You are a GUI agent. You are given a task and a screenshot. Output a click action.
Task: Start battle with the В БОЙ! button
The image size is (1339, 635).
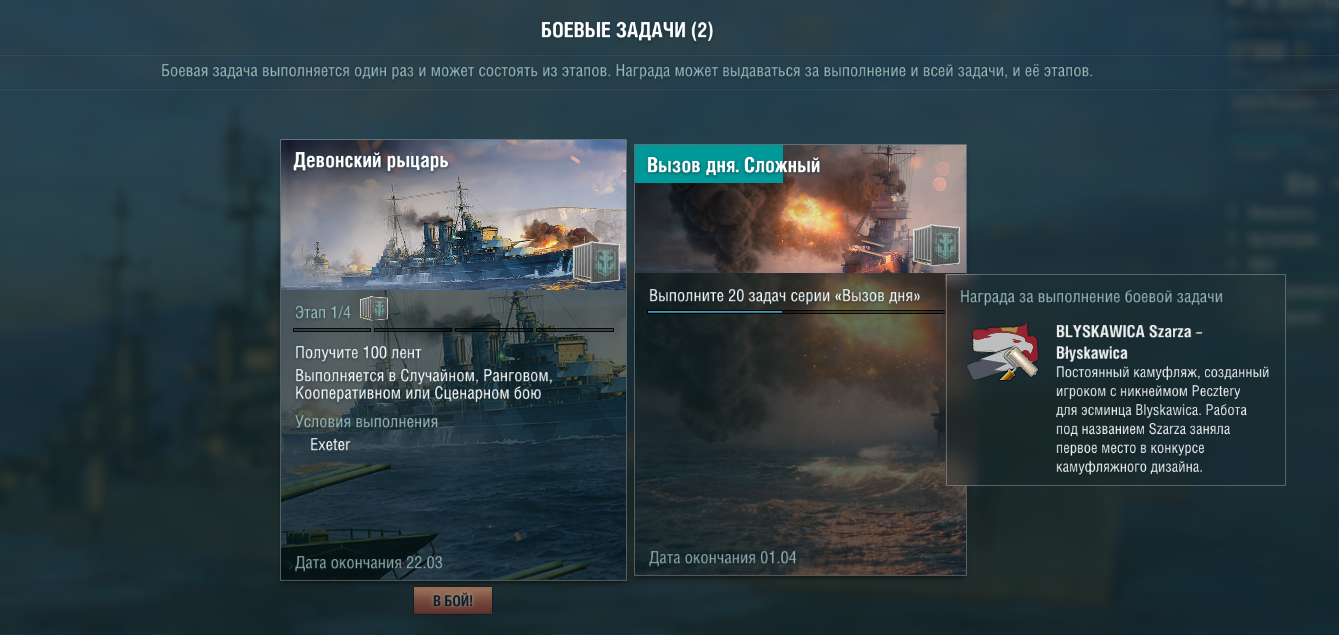click(x=453, y=601)
